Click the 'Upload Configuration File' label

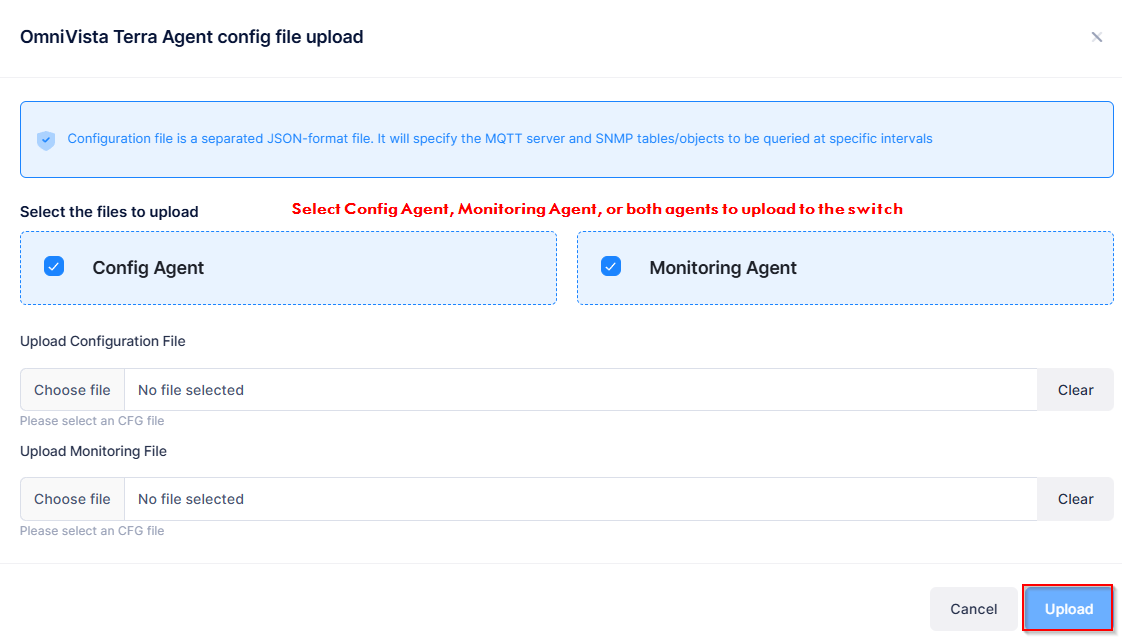[x=103, y=341]
